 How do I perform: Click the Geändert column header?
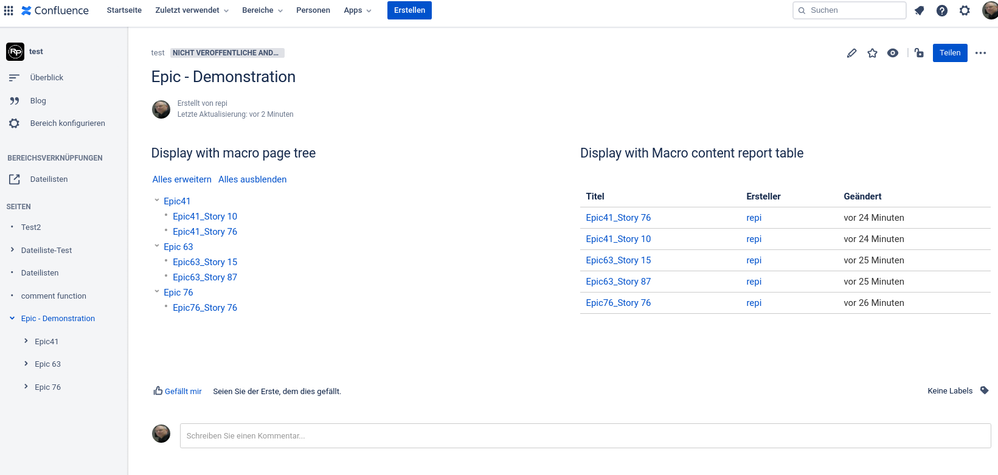click(x=862, y=196)
